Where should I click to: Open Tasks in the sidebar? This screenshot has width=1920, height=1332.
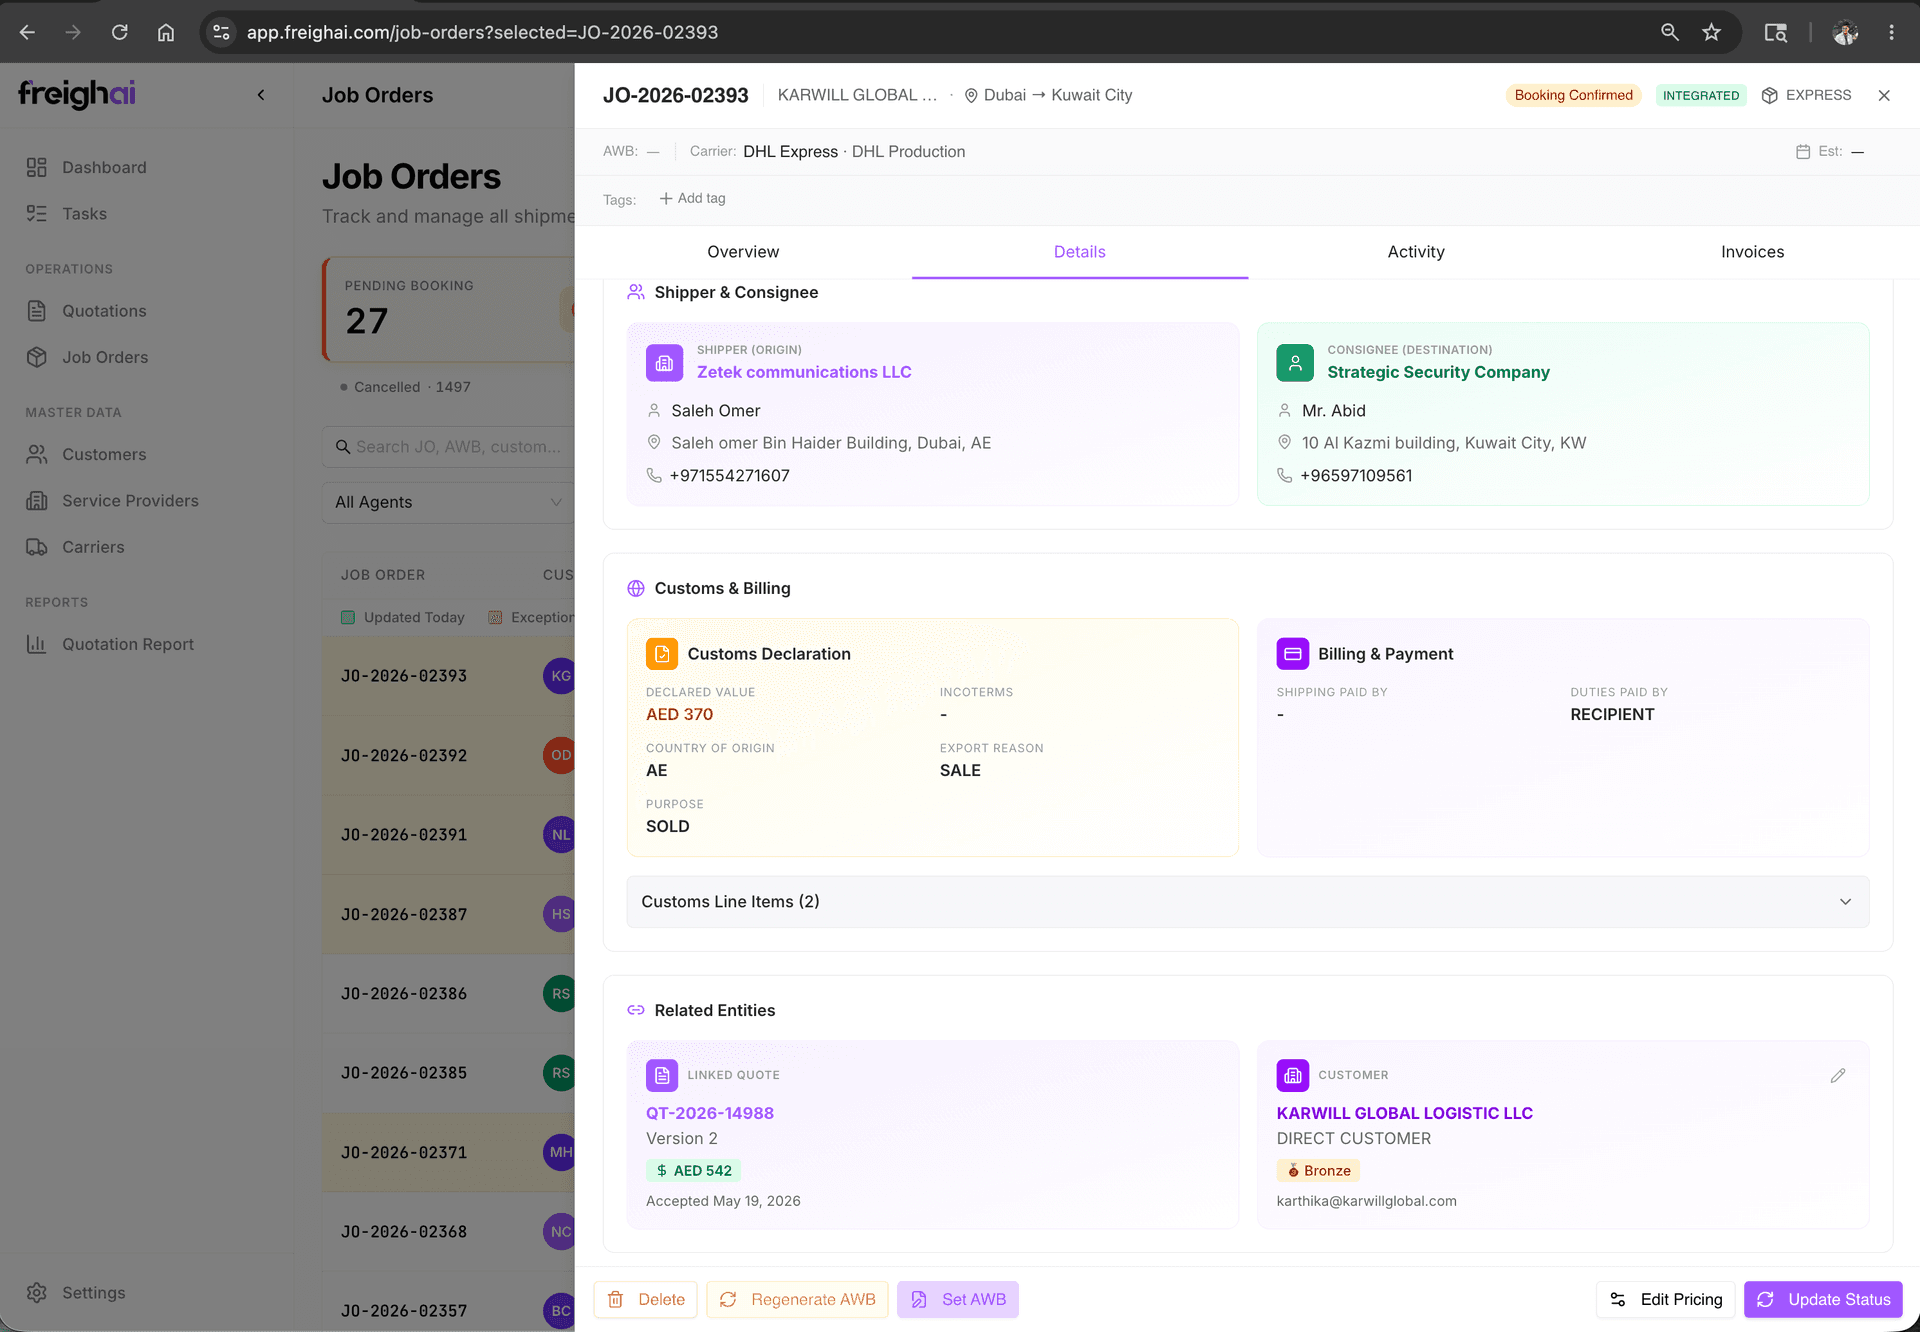pos(84,214)
